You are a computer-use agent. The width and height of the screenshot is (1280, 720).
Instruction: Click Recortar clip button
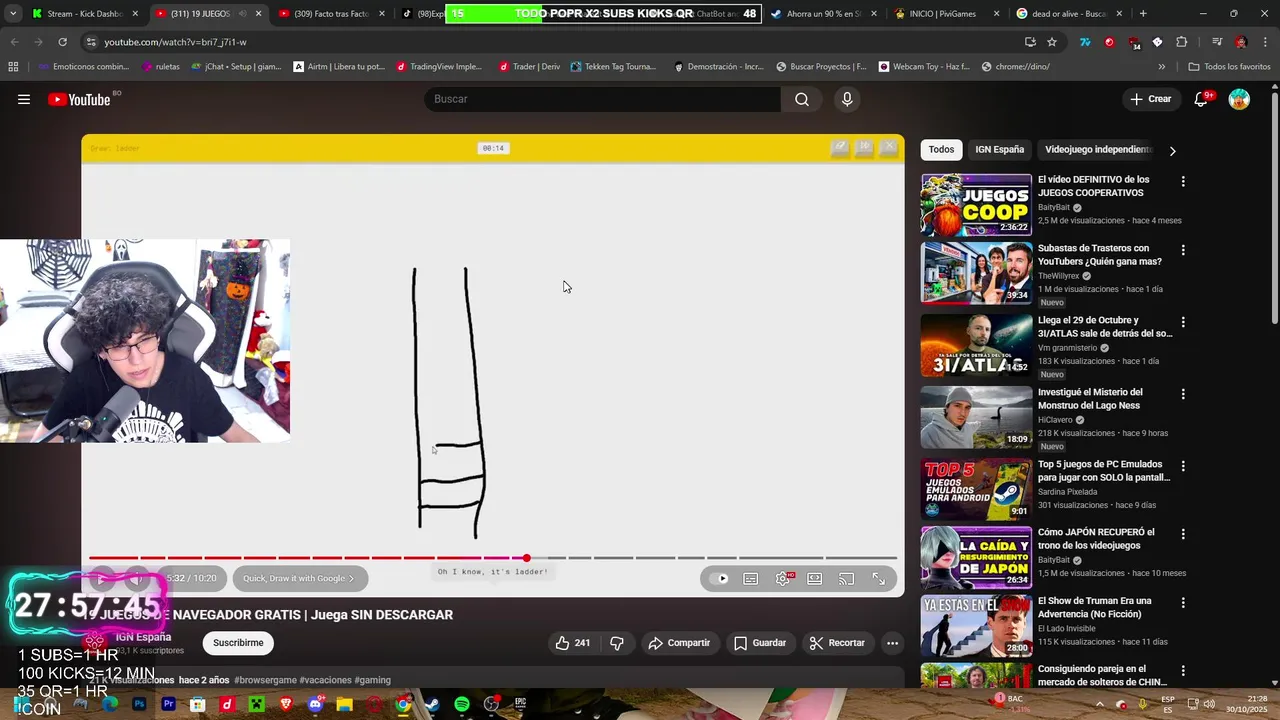tap(837, 643)
